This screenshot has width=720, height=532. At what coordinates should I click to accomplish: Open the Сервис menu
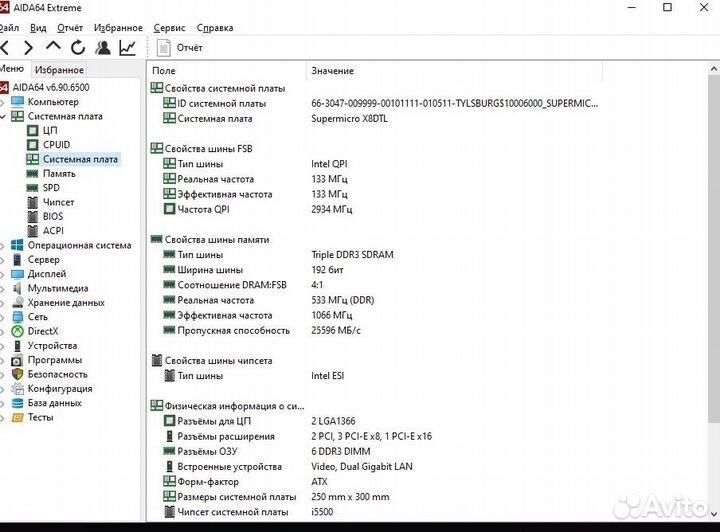click(169, 28)
